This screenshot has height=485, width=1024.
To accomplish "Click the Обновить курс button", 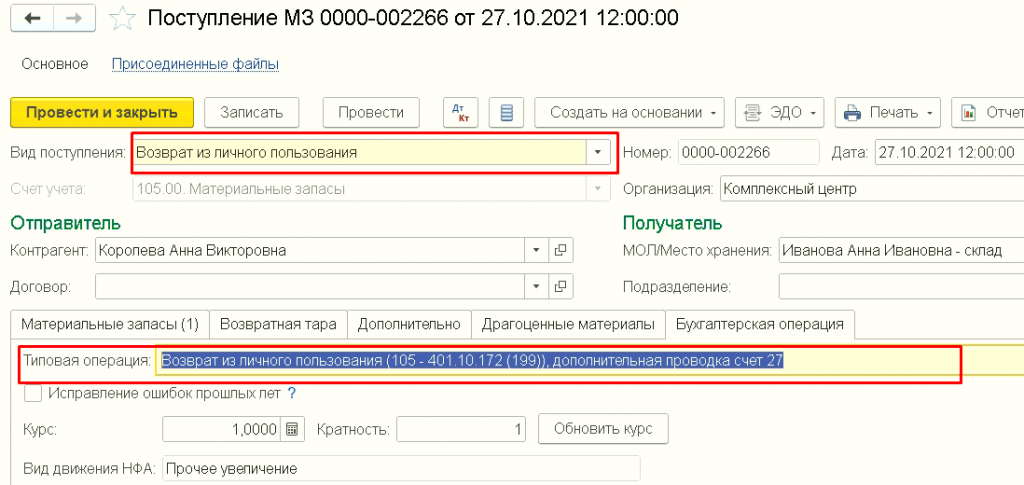I will tap(603, 430).
